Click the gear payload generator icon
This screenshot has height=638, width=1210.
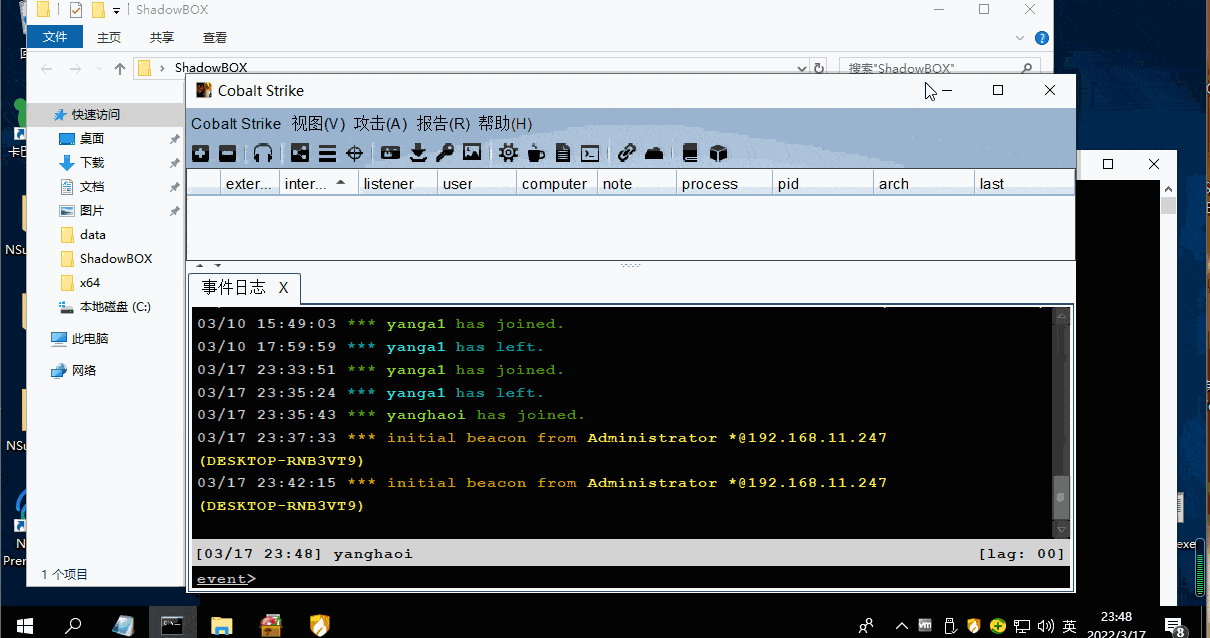pyautogui.click(x=509, y=153)
